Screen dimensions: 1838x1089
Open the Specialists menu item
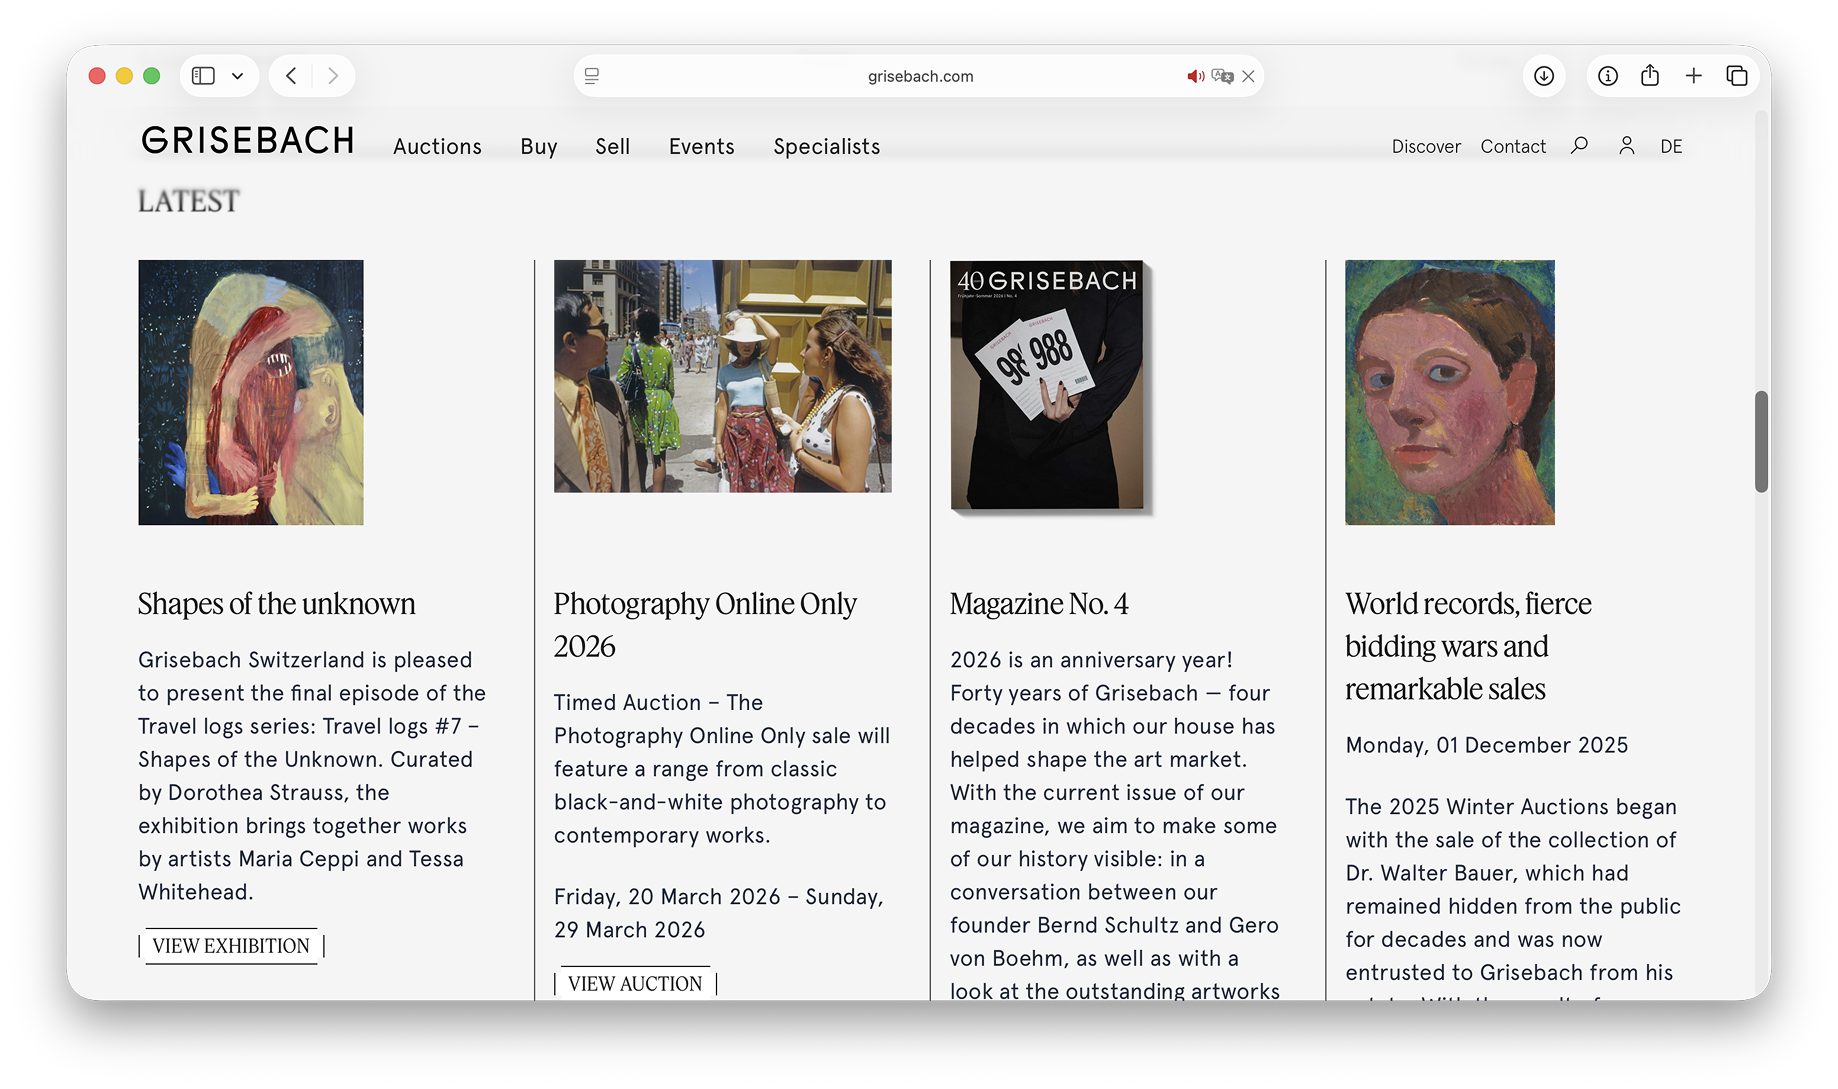tap(826, 147)
